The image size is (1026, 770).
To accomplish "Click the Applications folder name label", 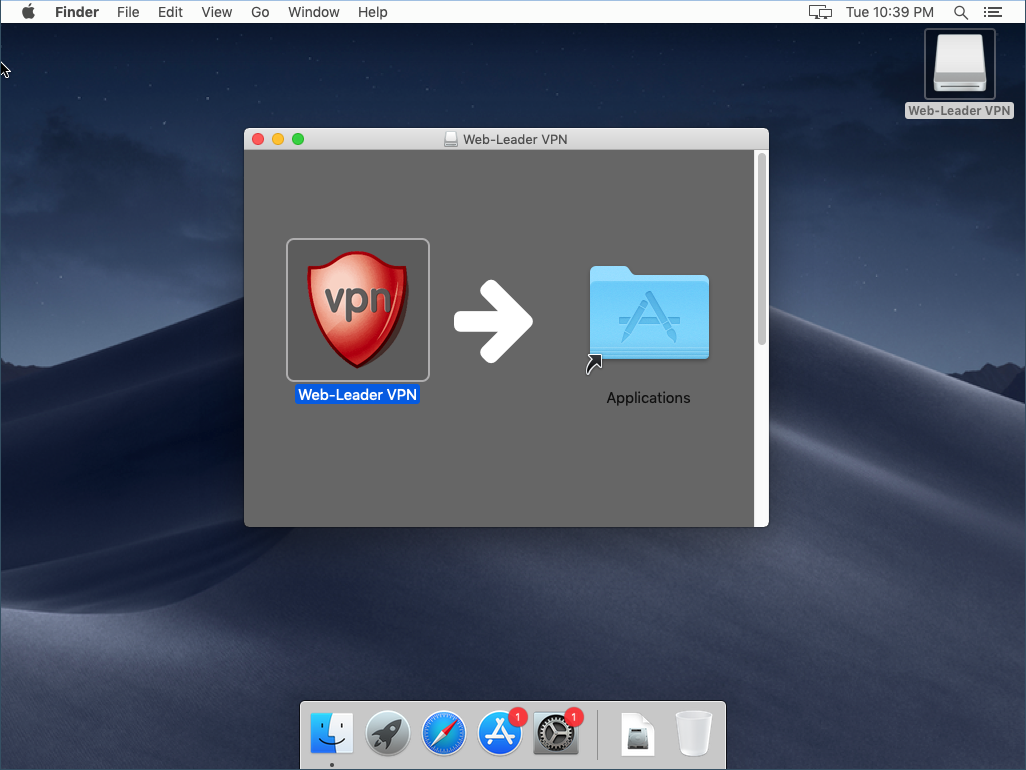I will click(x=648, y=398).
